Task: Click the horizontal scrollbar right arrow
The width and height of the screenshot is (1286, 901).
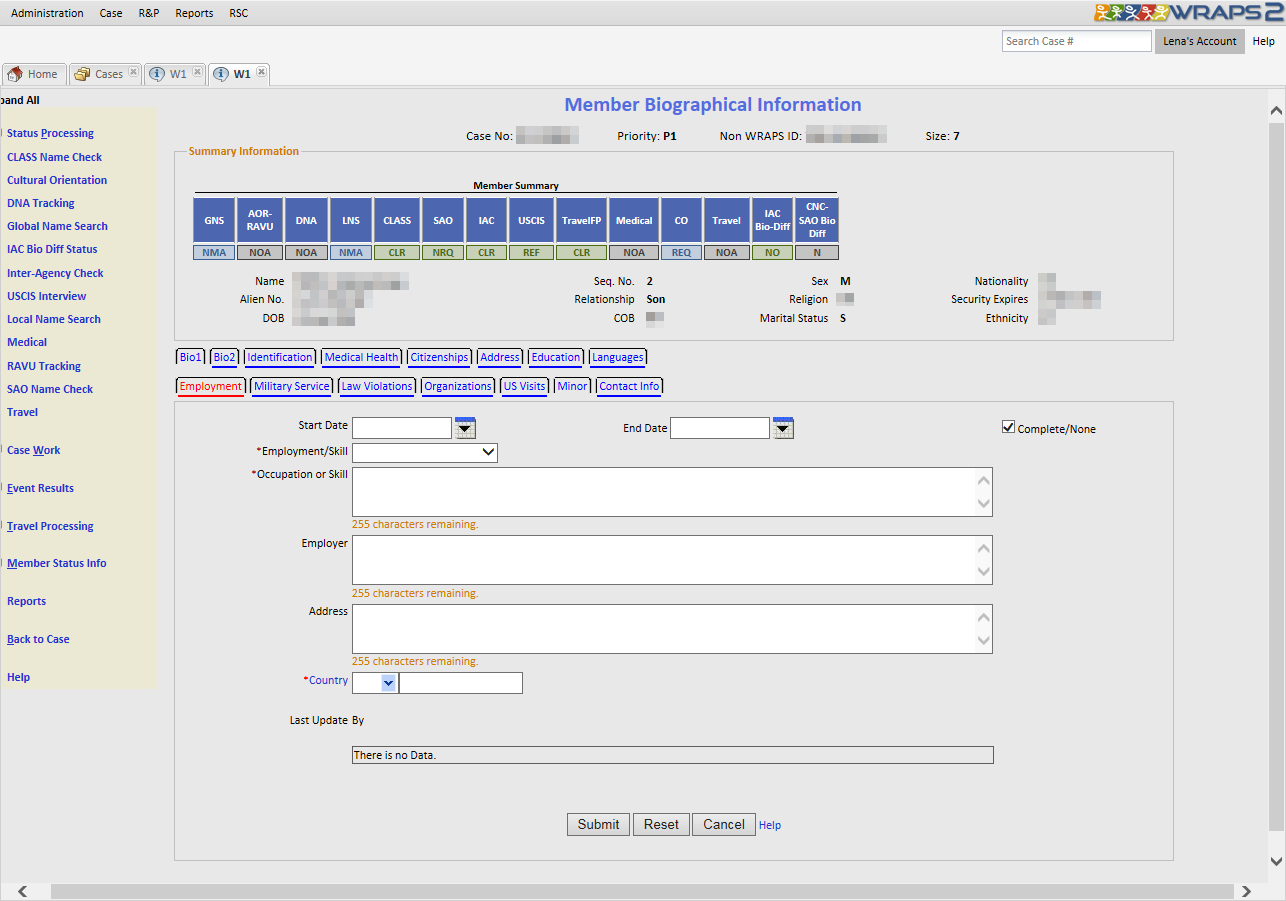Action: tap(1246, 891)
